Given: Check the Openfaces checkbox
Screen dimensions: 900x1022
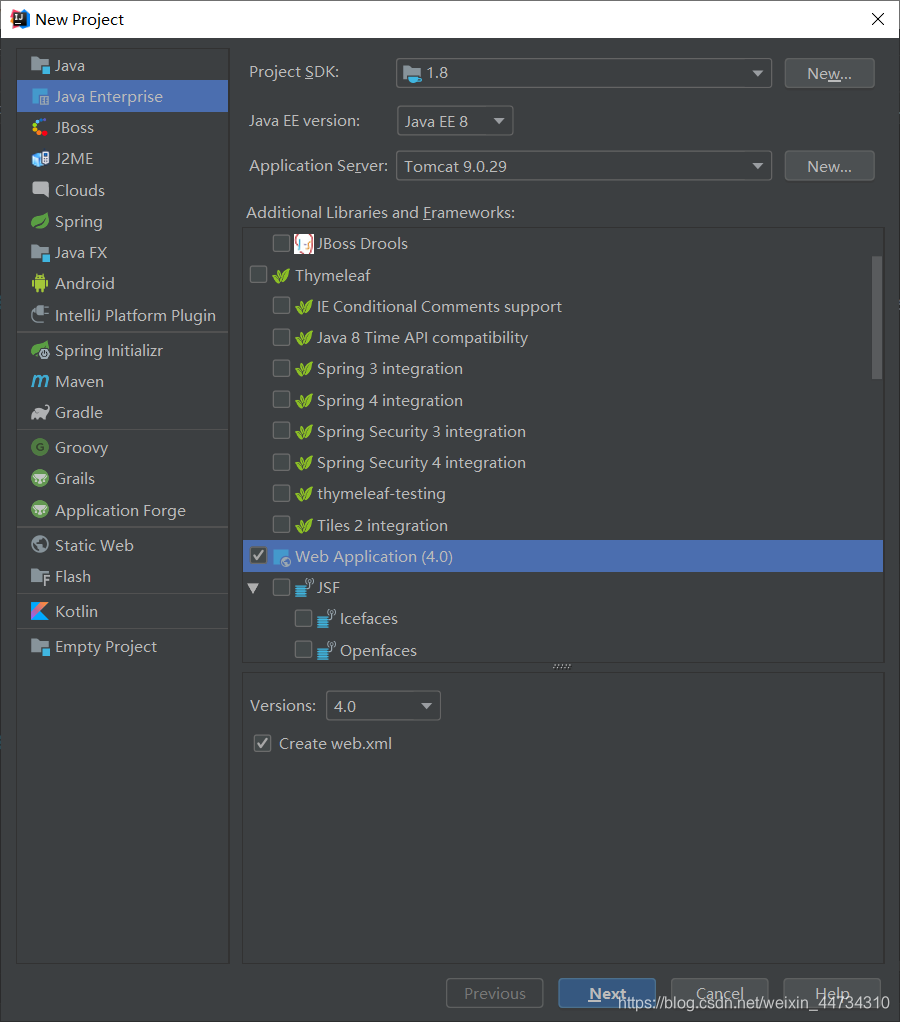Looking at the screenshot, I should pos(304,649).
